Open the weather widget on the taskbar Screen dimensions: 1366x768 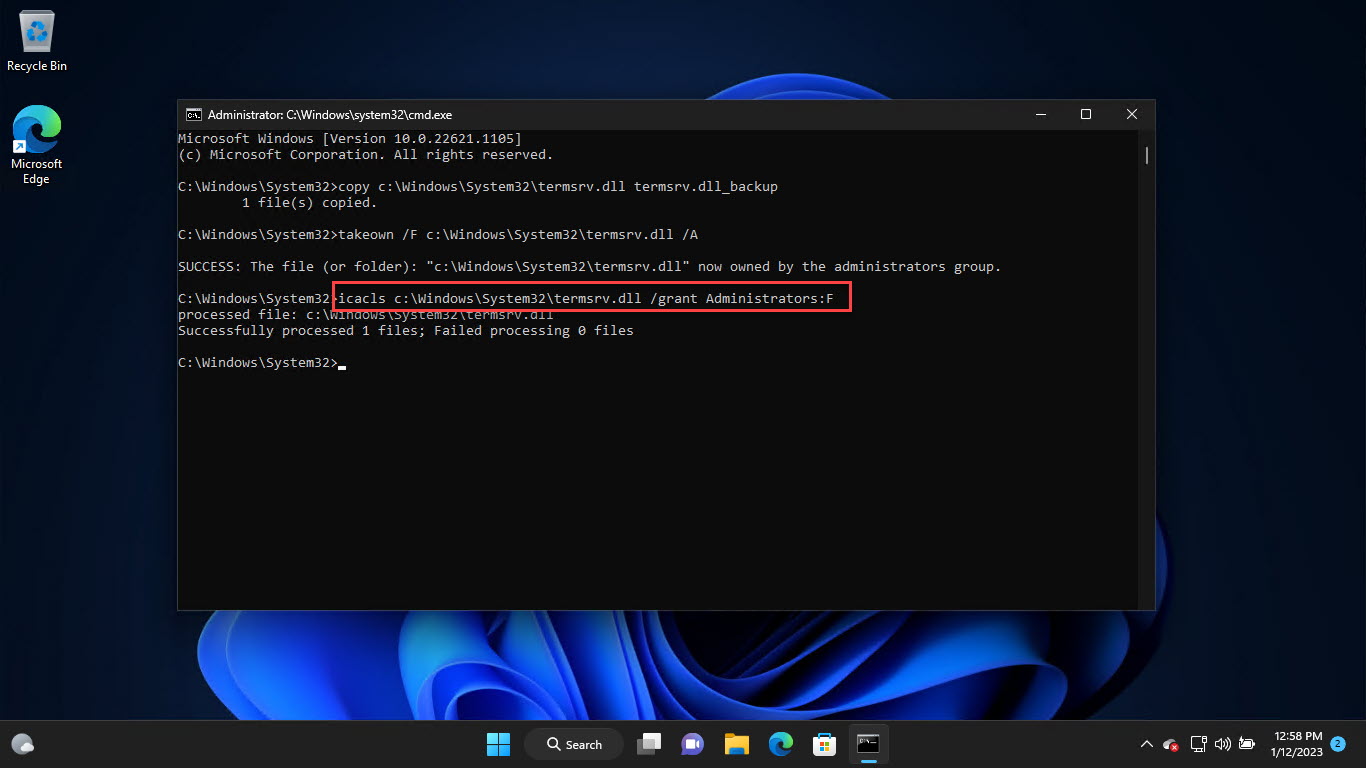[x=23, y=744]
